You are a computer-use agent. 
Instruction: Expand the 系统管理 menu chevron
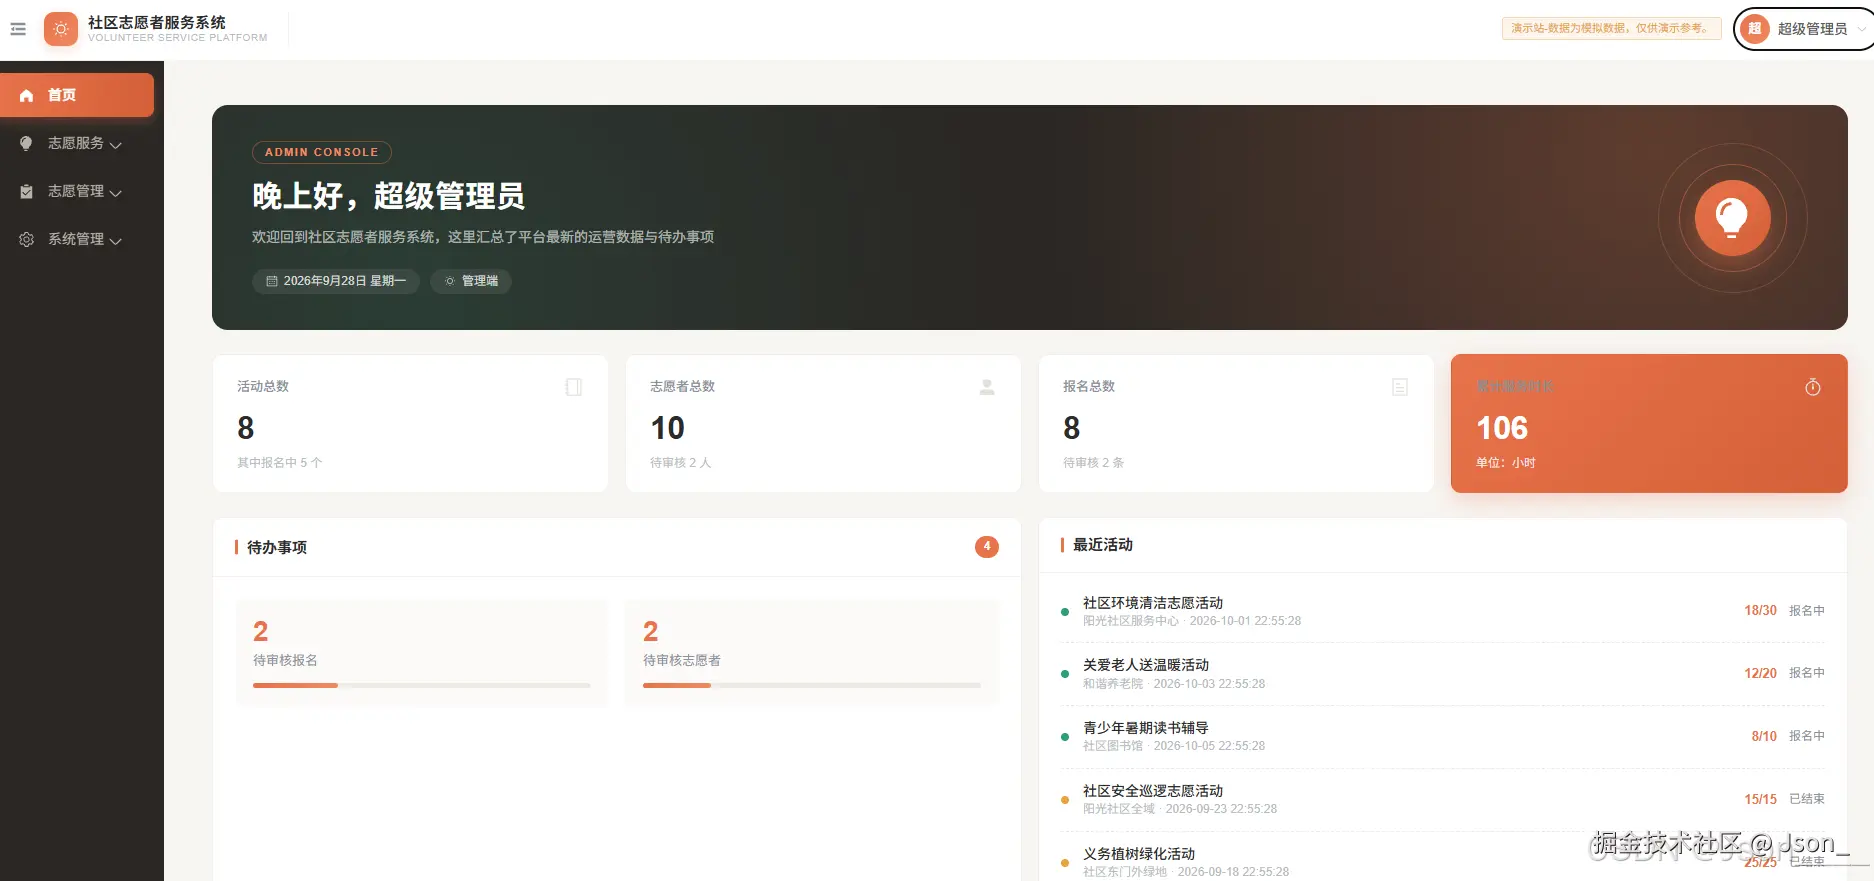(x=116, y=241)
